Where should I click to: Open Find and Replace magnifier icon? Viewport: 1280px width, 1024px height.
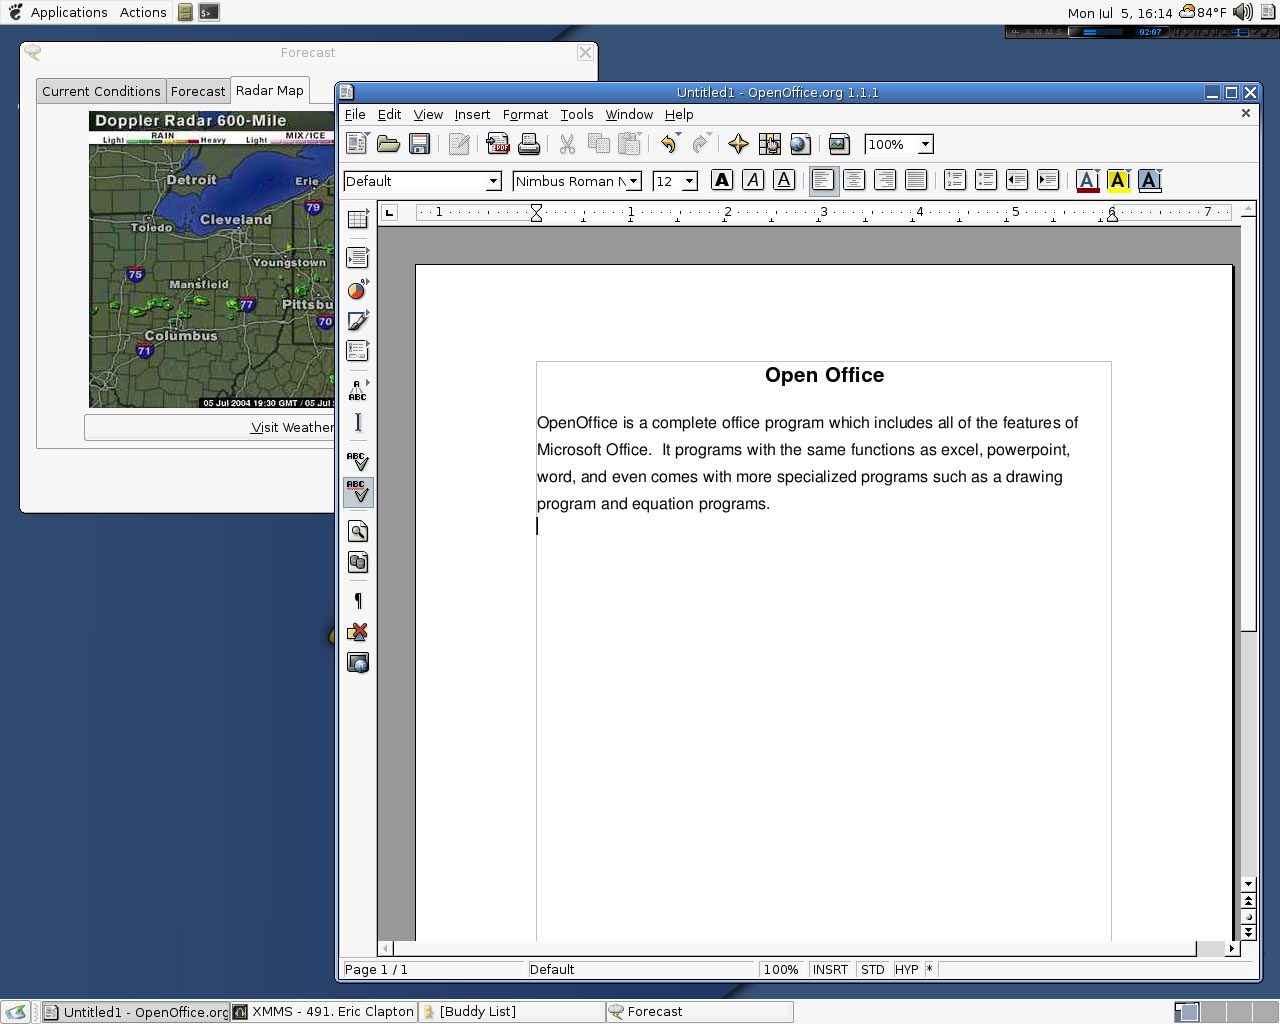[358, 531]
